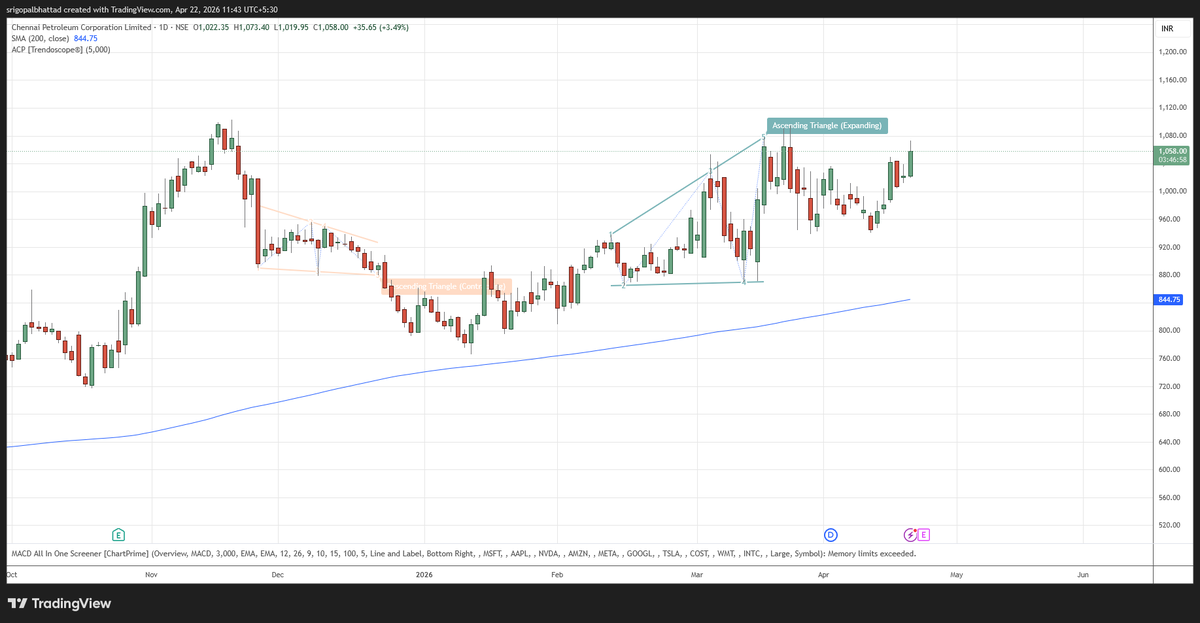Toggle visibility of the SMA (200, close) indicator
Image resolution: width=1200 pixels, height=623 pixels.
coord(40,37)
